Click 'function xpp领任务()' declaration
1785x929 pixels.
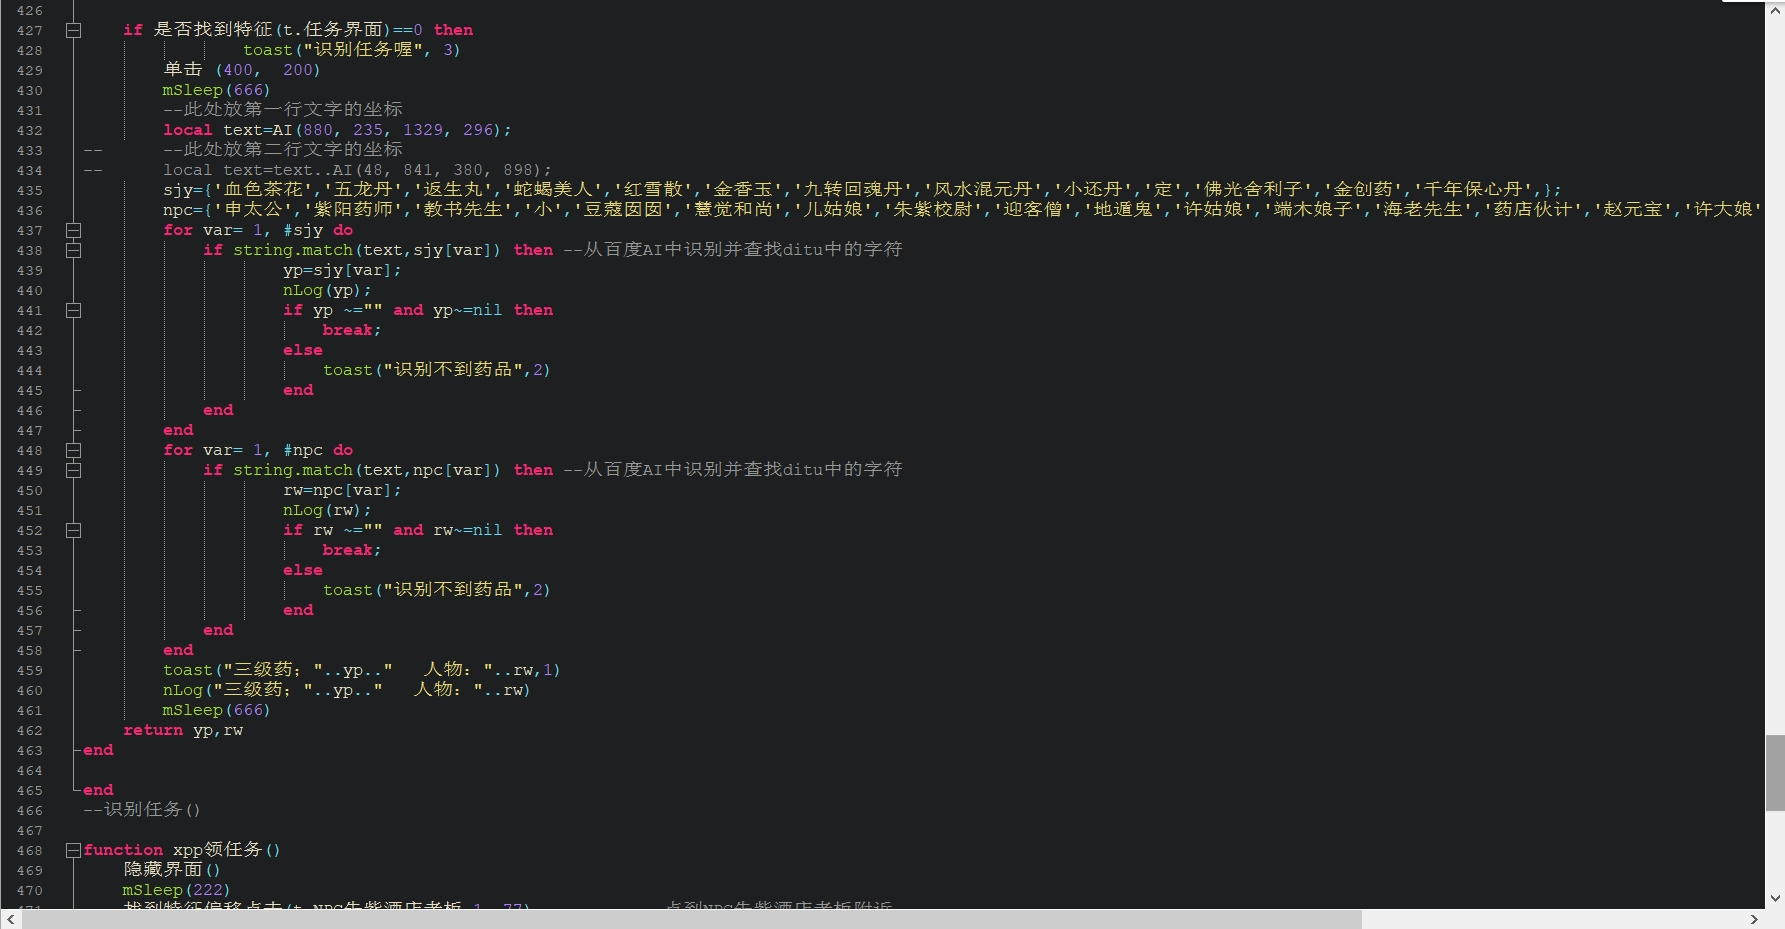tap(182, 850)
